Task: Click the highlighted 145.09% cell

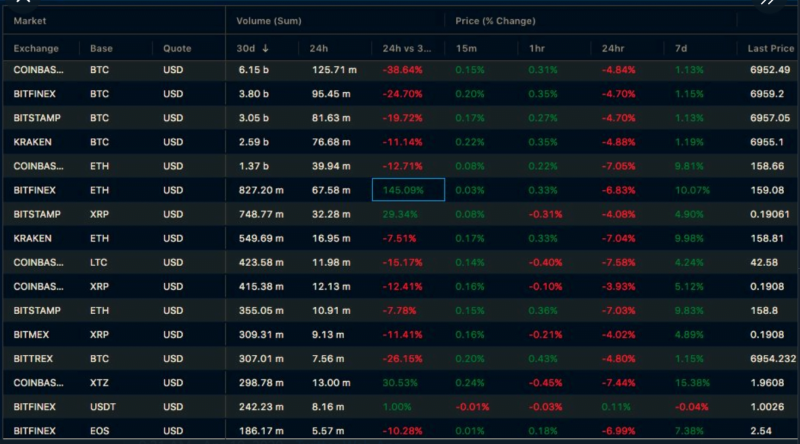Action: (x=408, y=190)
